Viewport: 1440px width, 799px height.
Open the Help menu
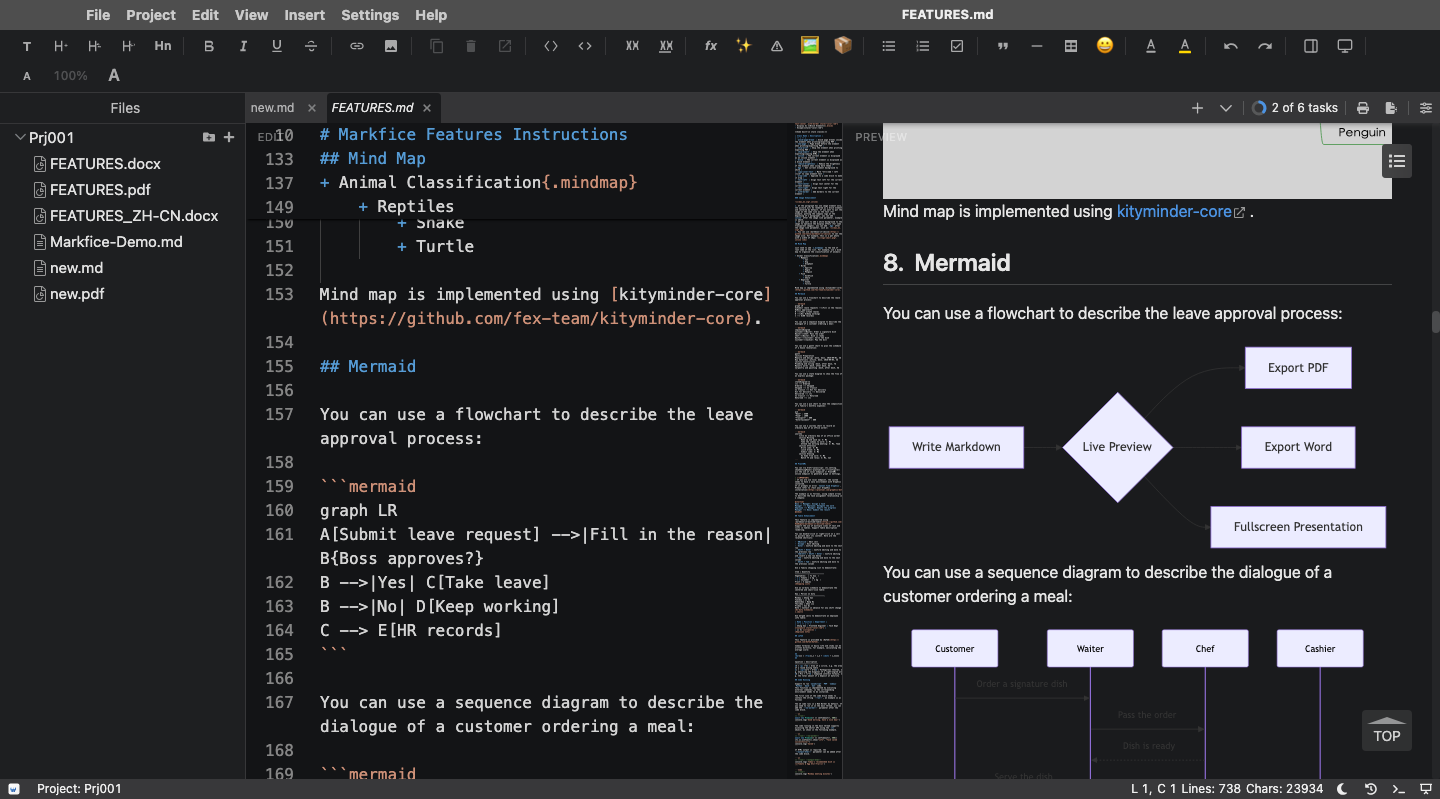point(431,15)
